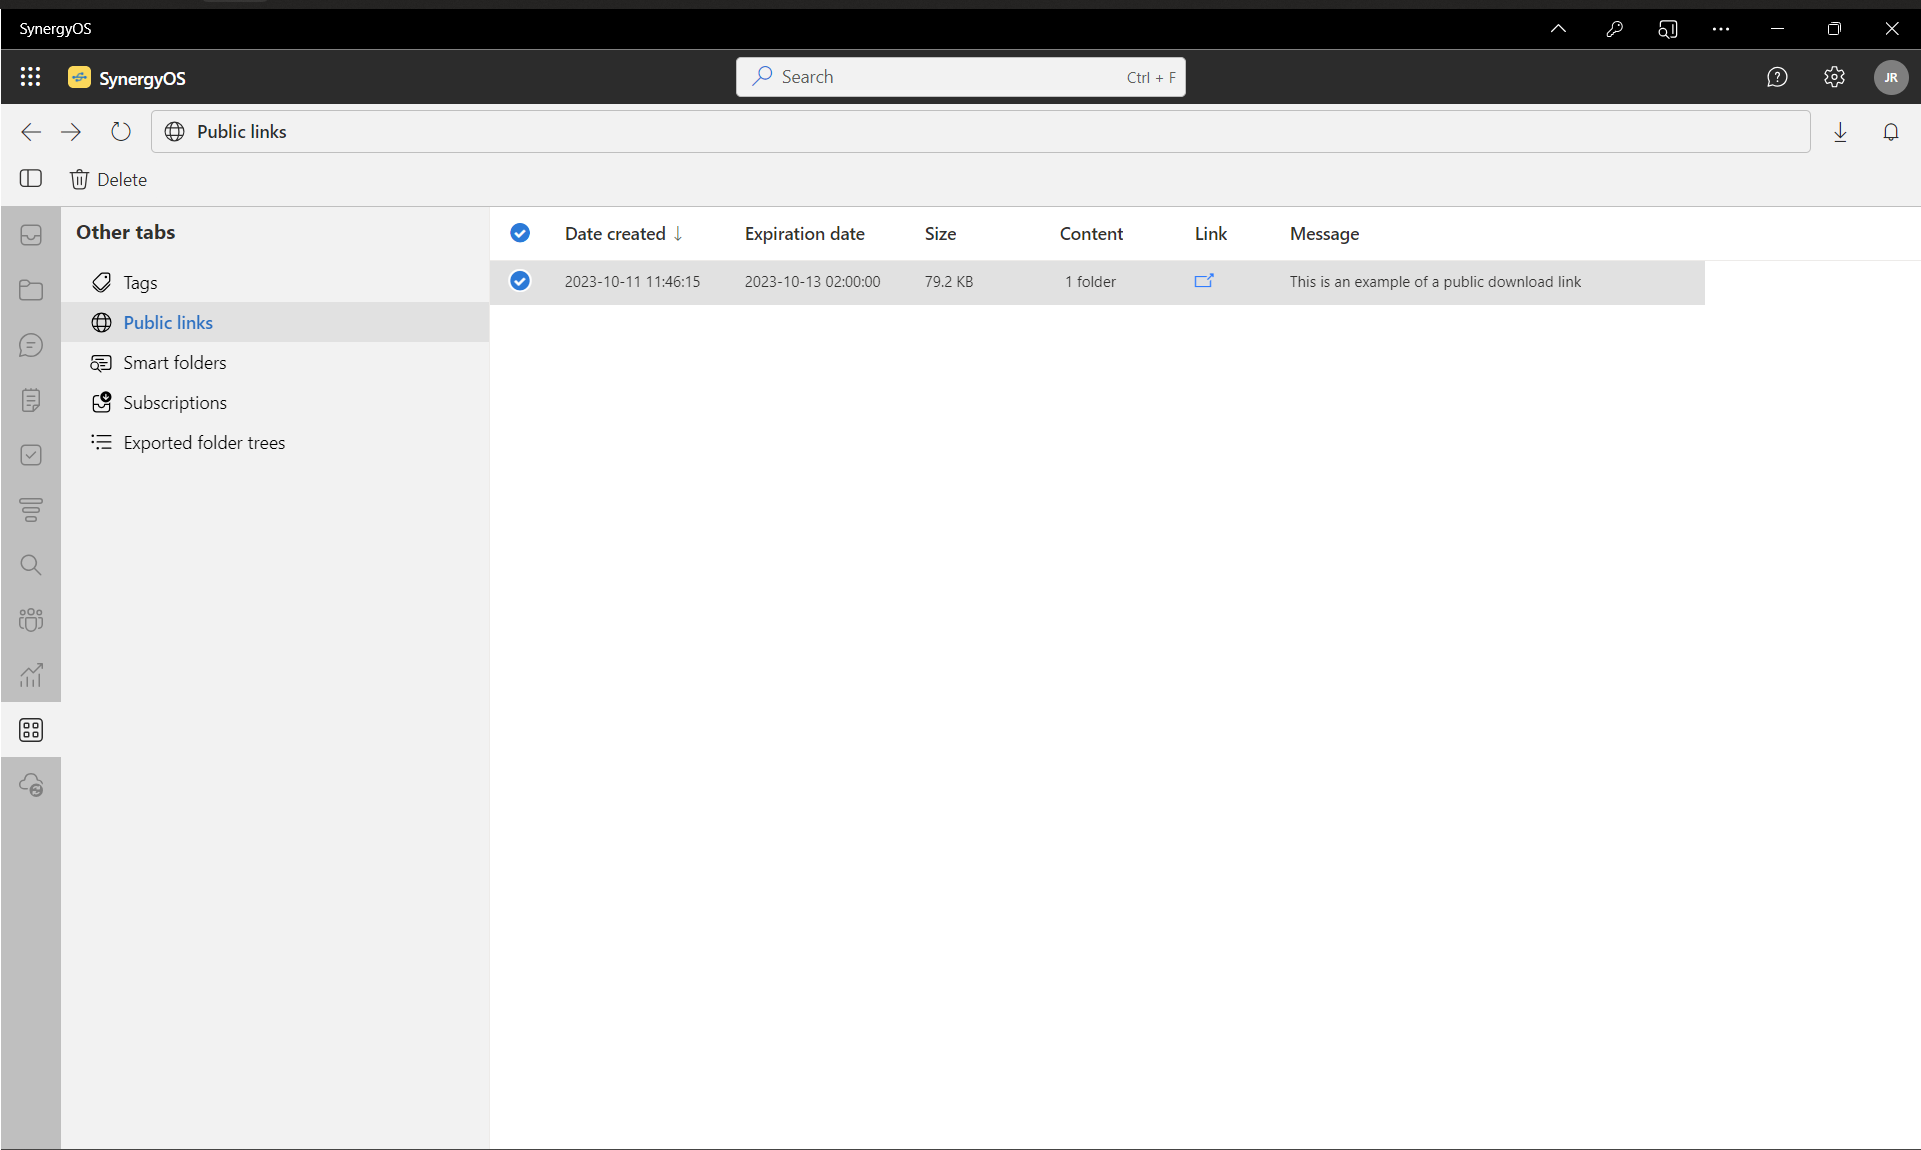The height and width of the screenshot is (1150, 1921).
Task: Click the public download link message text
Action: pyautogui.click(x=1435, y=282)
